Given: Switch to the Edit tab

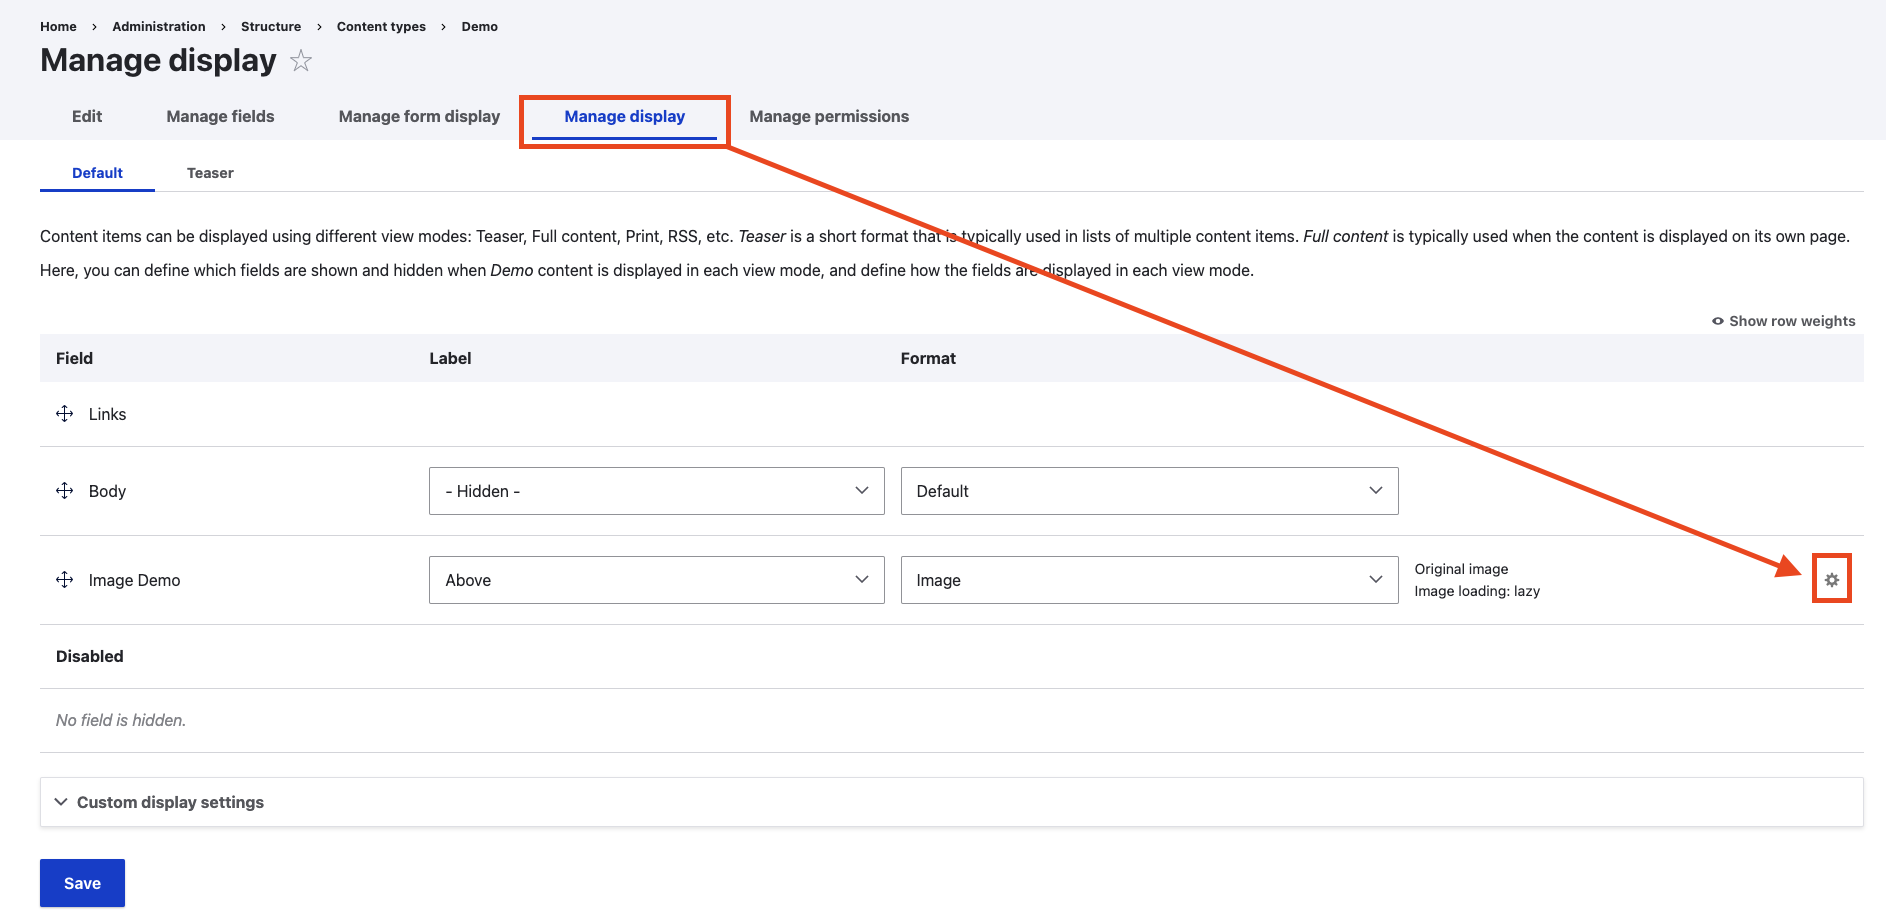Looking at the screenshot, I should pyautogui.click(x=87, y=116).
